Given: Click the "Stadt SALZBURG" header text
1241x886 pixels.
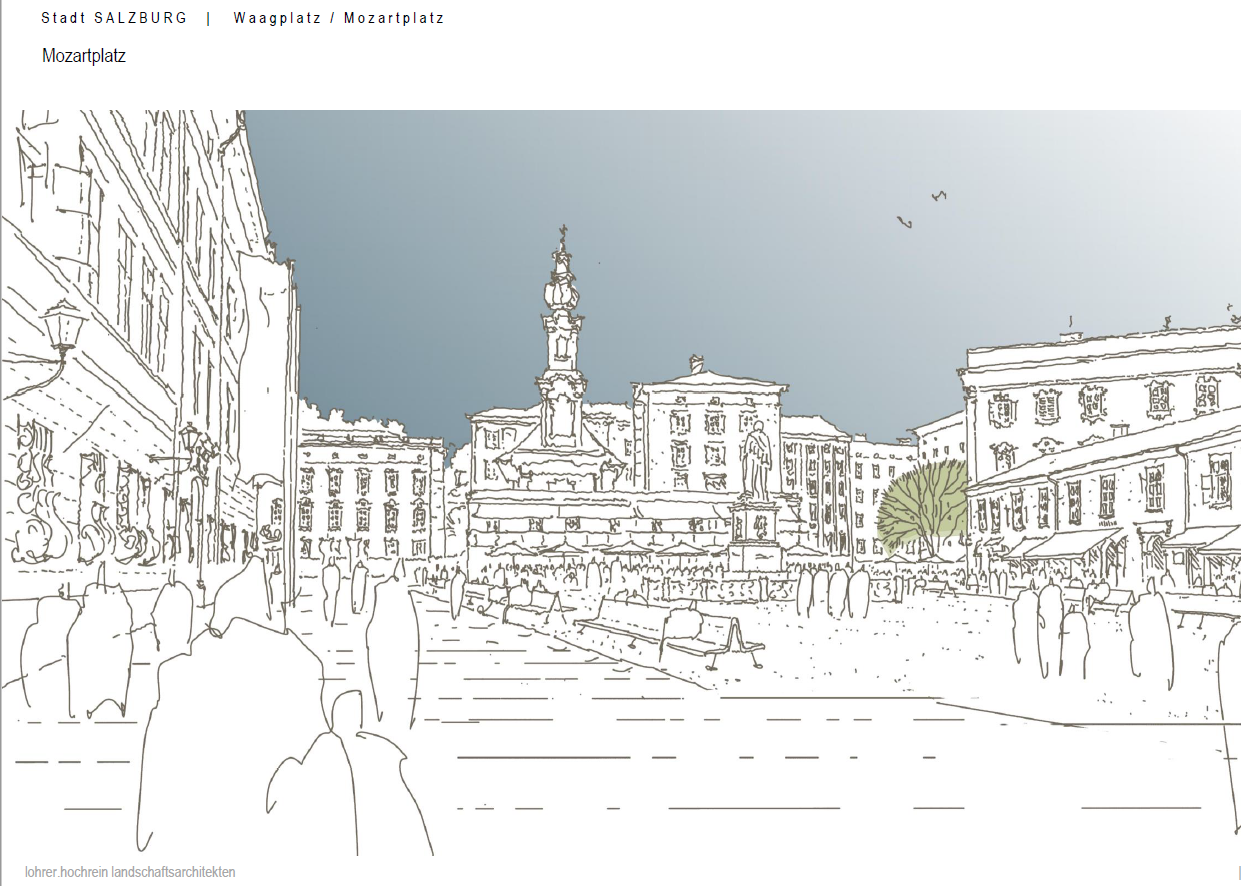Looking at the screenshot, I should click(x=114, y=18).
